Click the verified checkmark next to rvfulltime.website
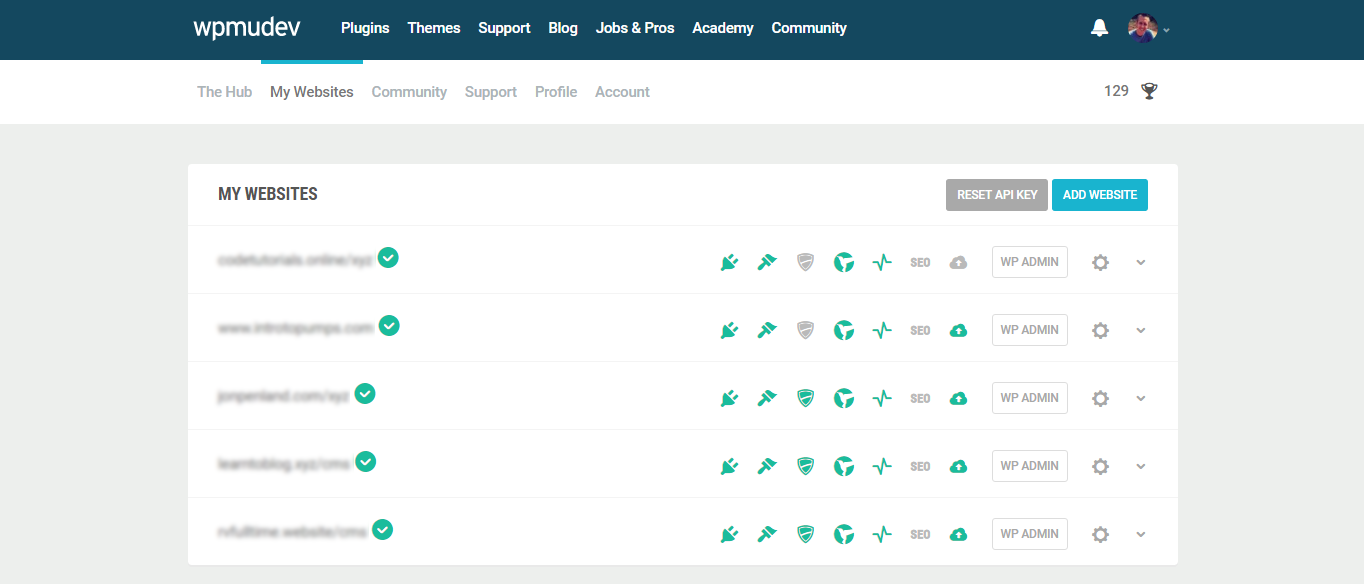The width and height of the screenshot is (1364, 584). click(381, 529)
